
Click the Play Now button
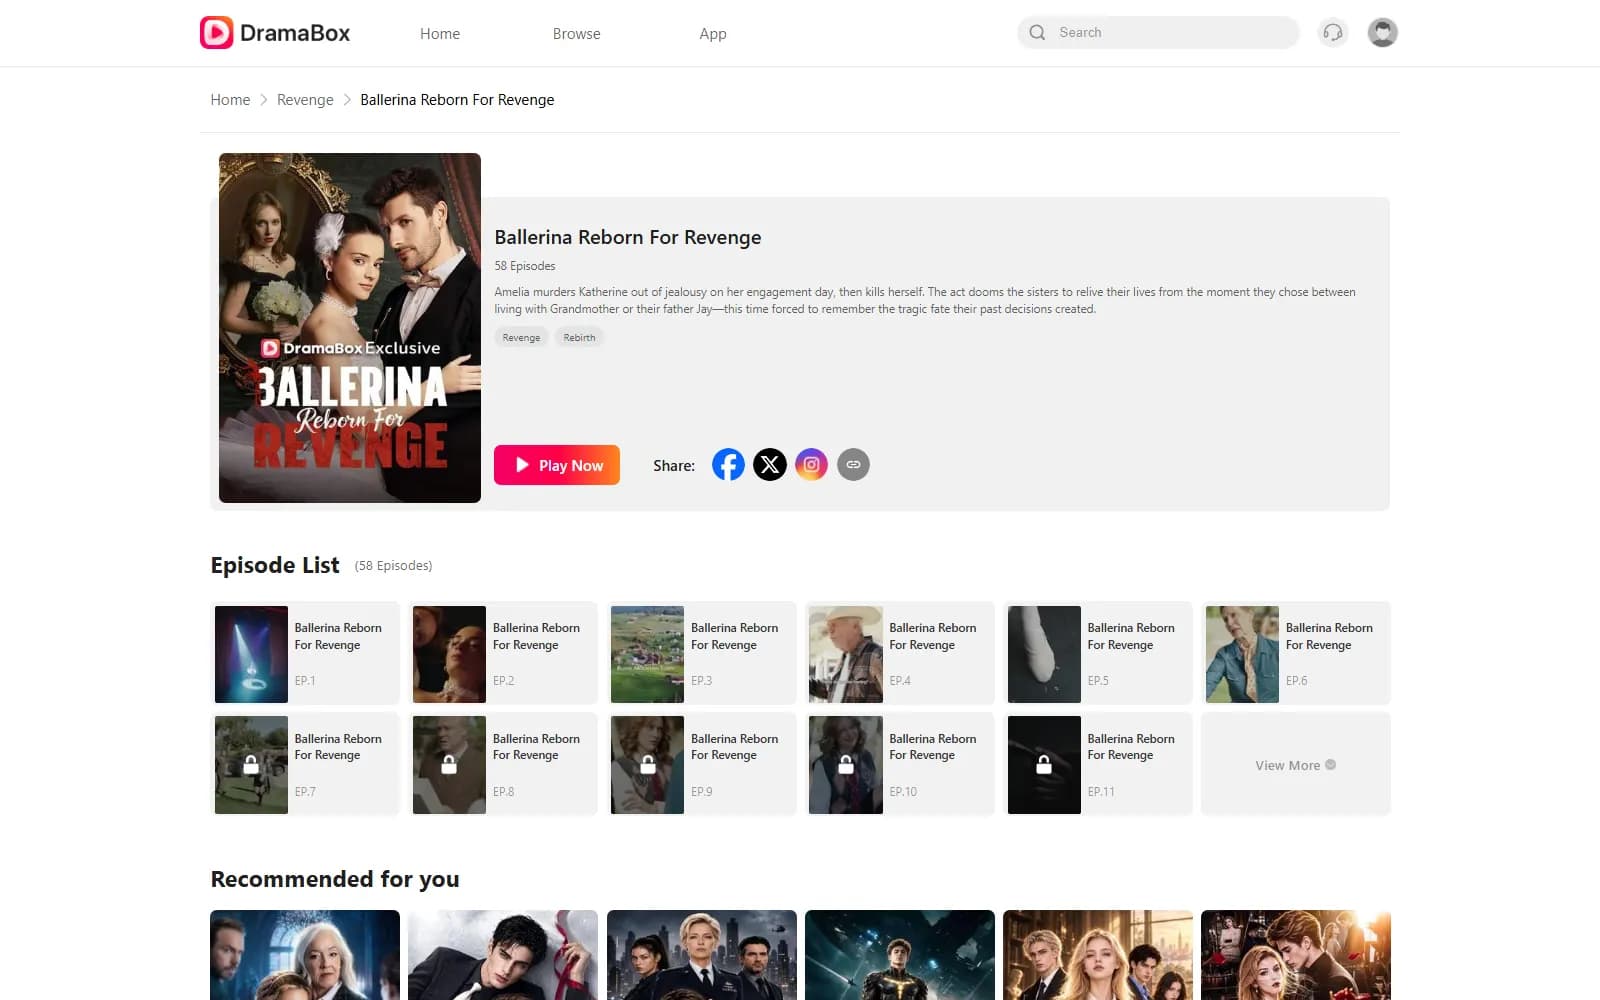point(557,465)
